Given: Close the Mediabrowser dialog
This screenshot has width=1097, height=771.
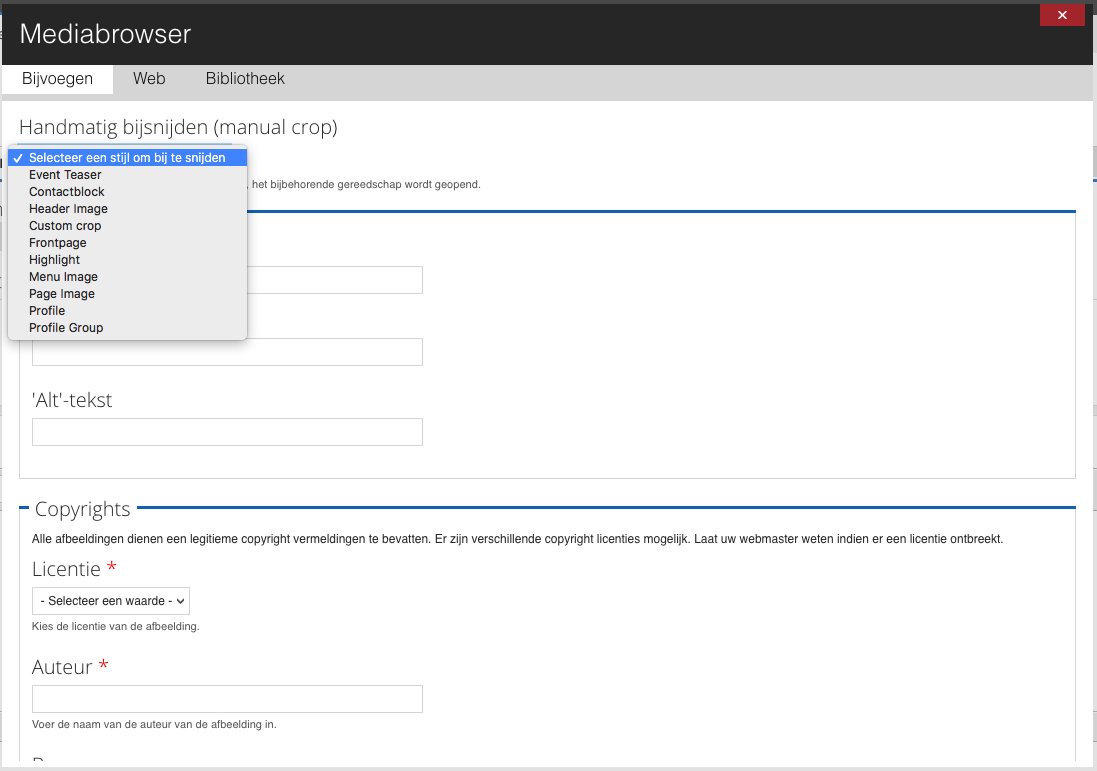Looking at the screenshot, I should click(x=1062, y=15).
